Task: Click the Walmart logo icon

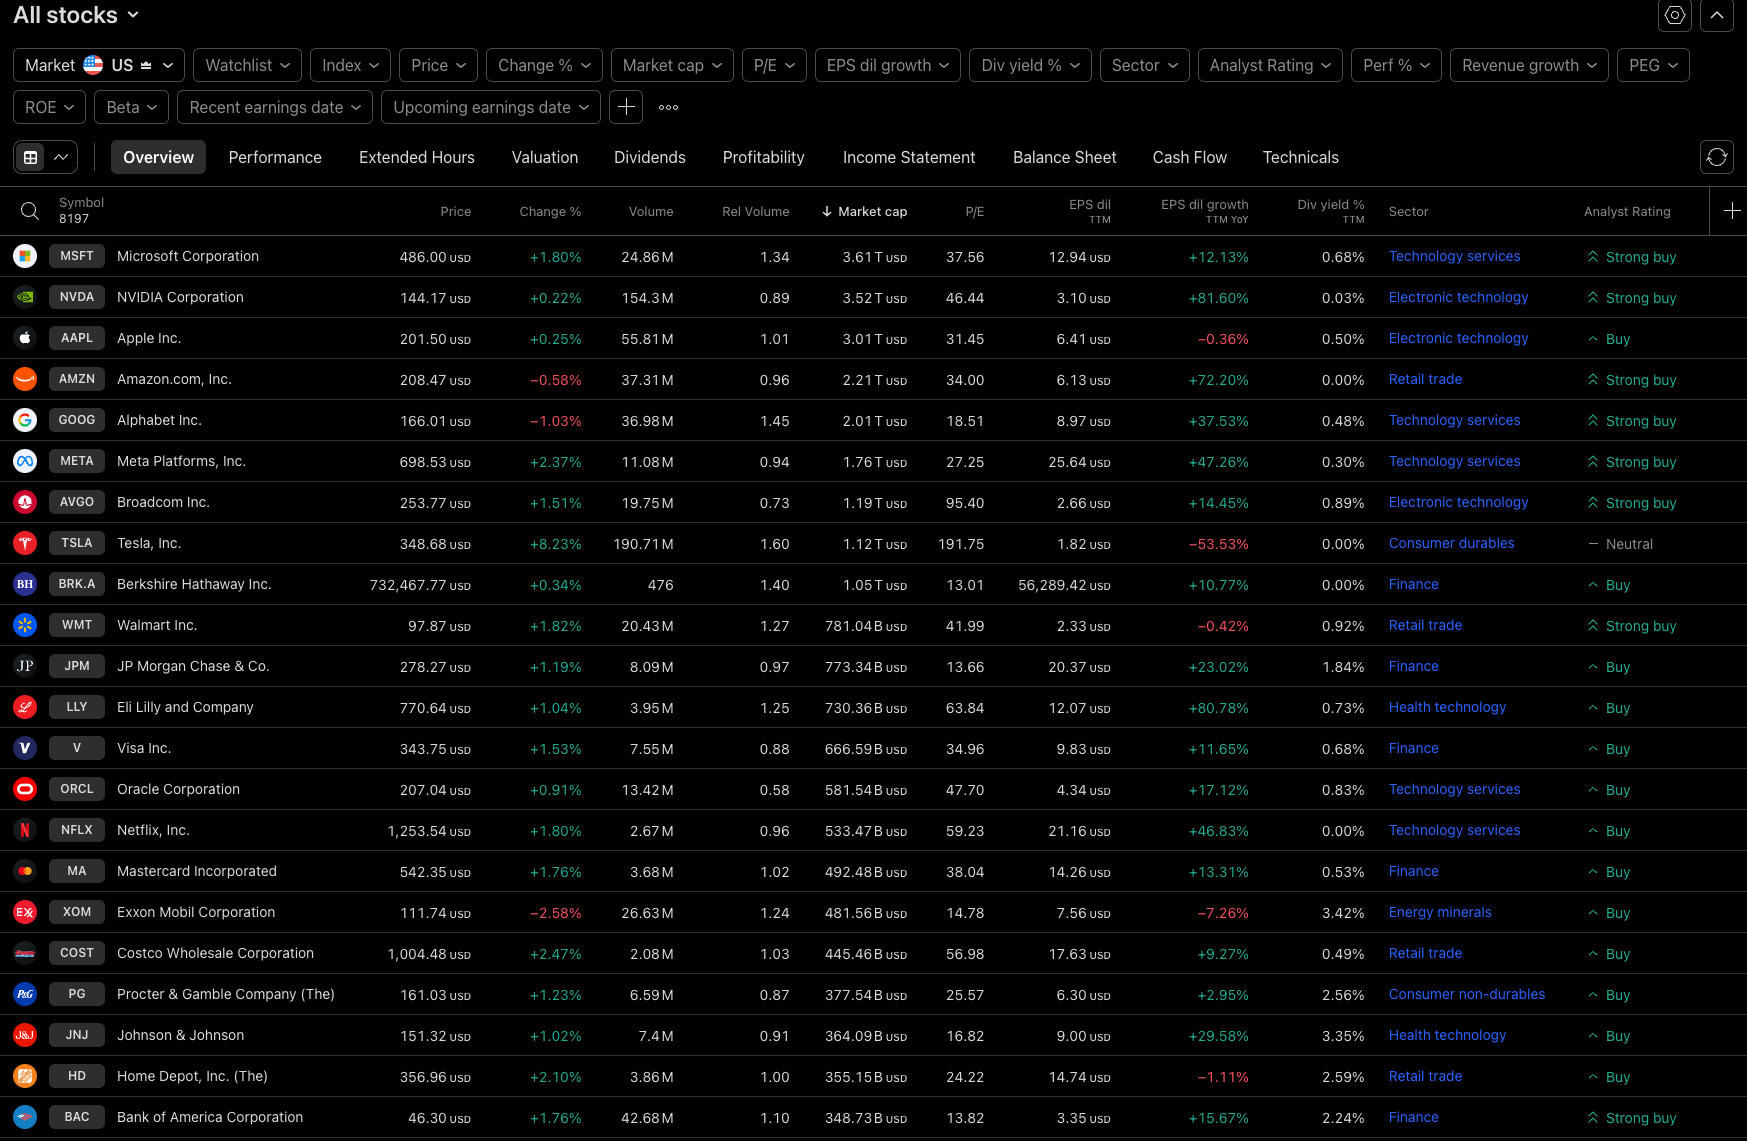Action: coord(25,626)
